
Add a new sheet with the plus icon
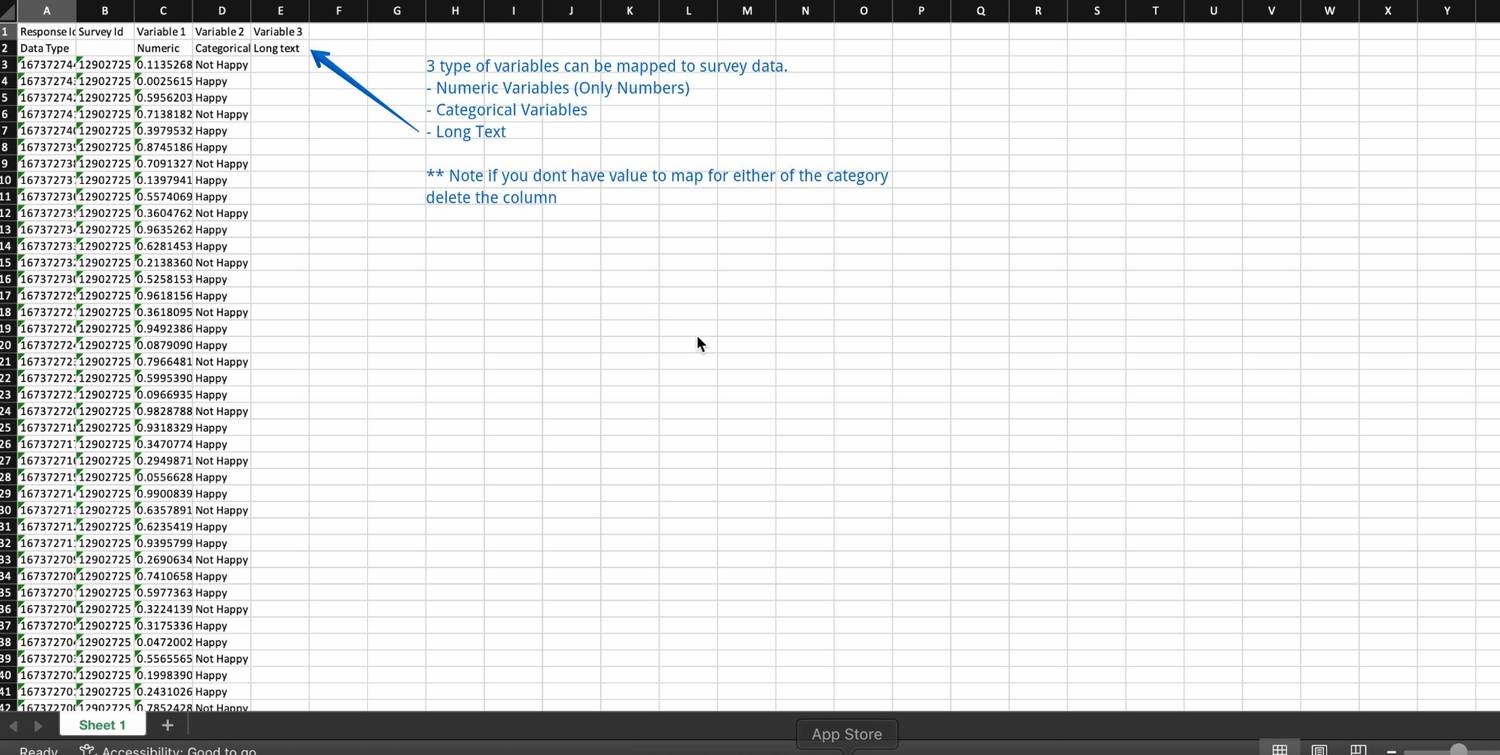pos(167,724)
